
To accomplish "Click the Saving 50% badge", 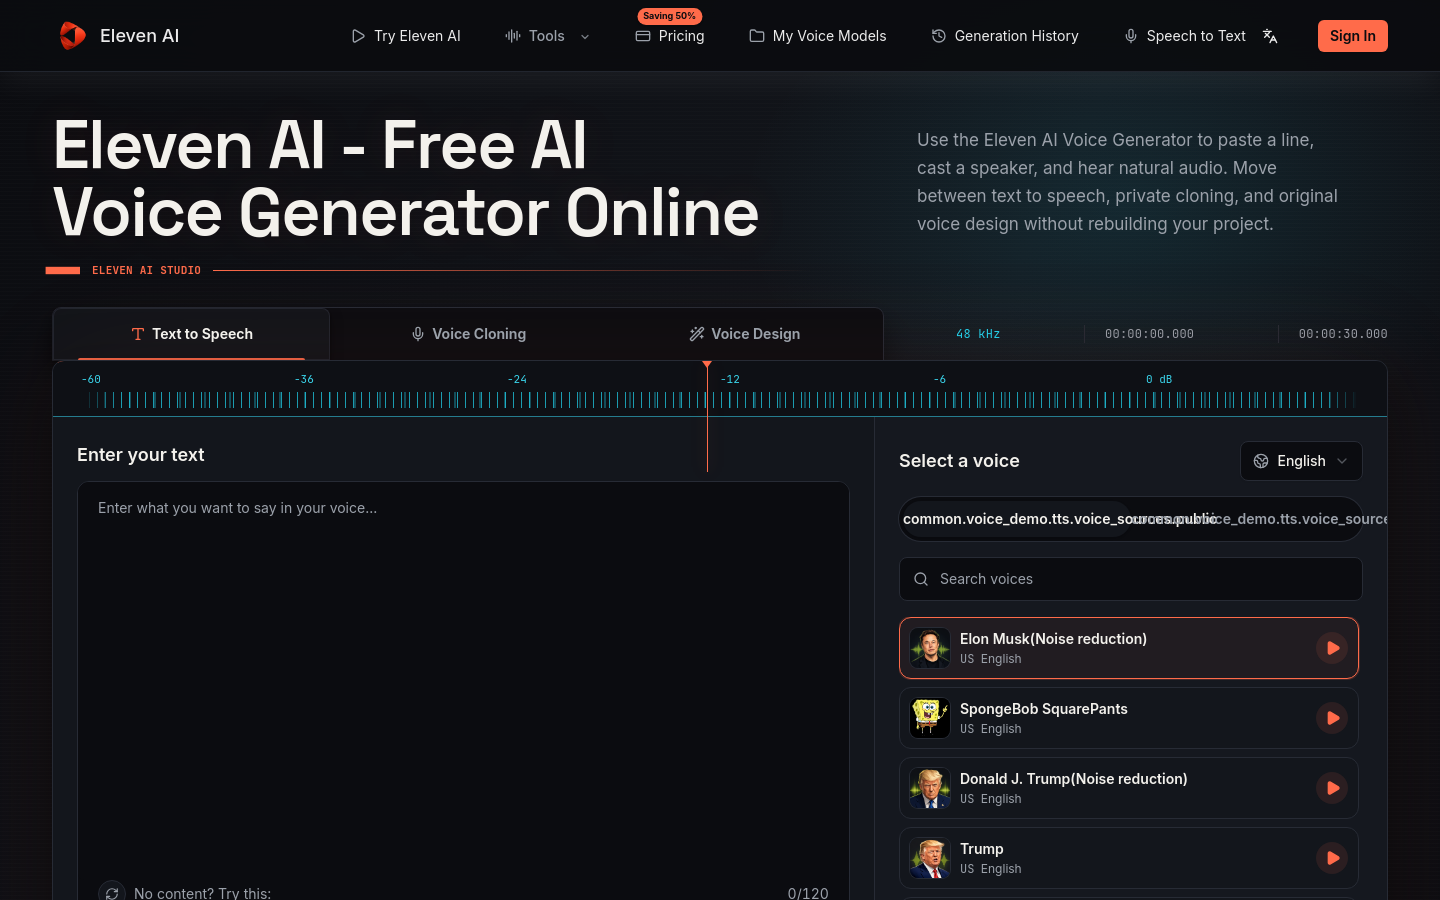I will point(670,16).
